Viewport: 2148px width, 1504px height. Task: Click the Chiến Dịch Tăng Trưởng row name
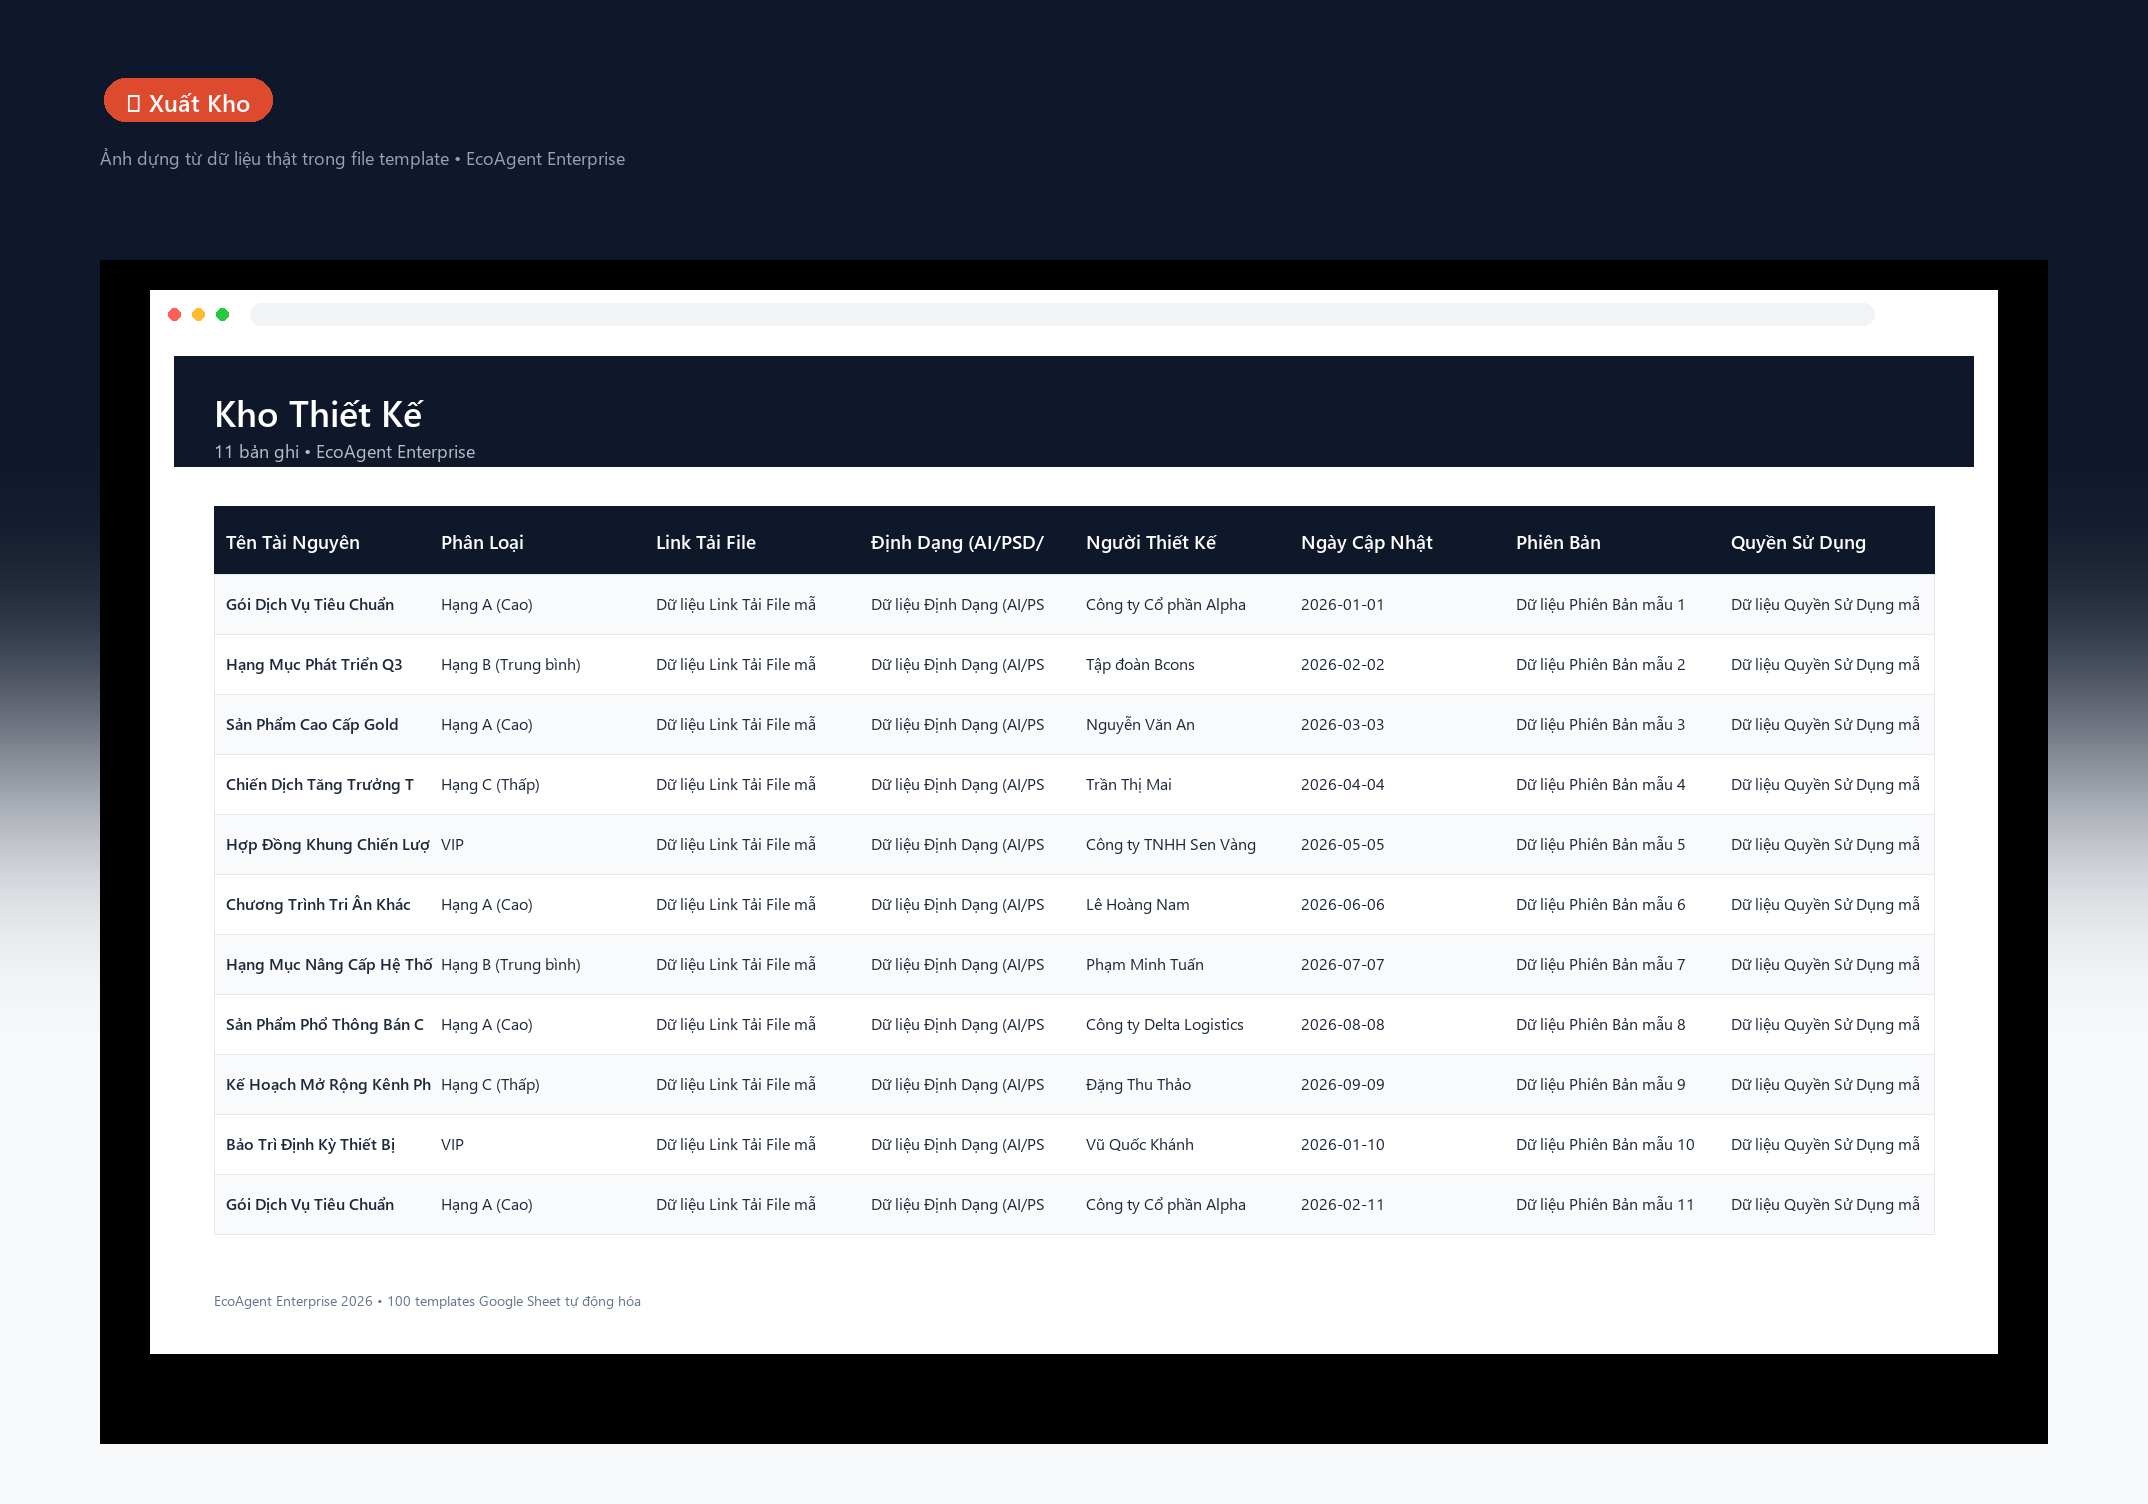pyautogui.click(x=320, y=785)
